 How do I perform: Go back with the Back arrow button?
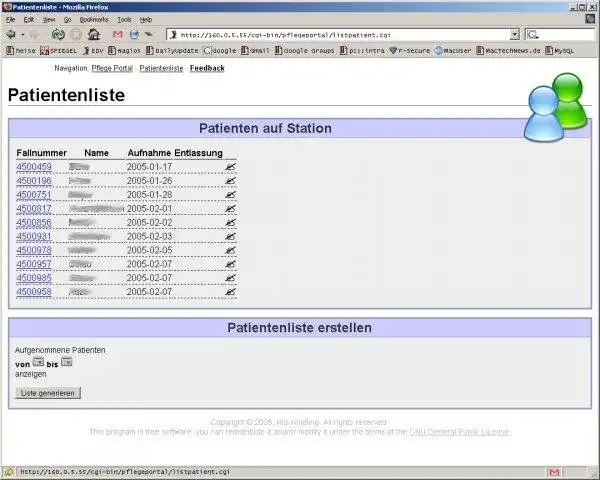coord(11,34)
